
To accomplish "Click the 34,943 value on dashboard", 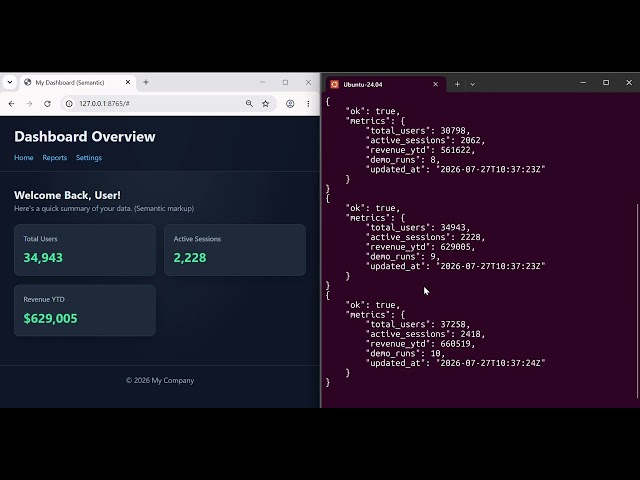I will 43,258.
